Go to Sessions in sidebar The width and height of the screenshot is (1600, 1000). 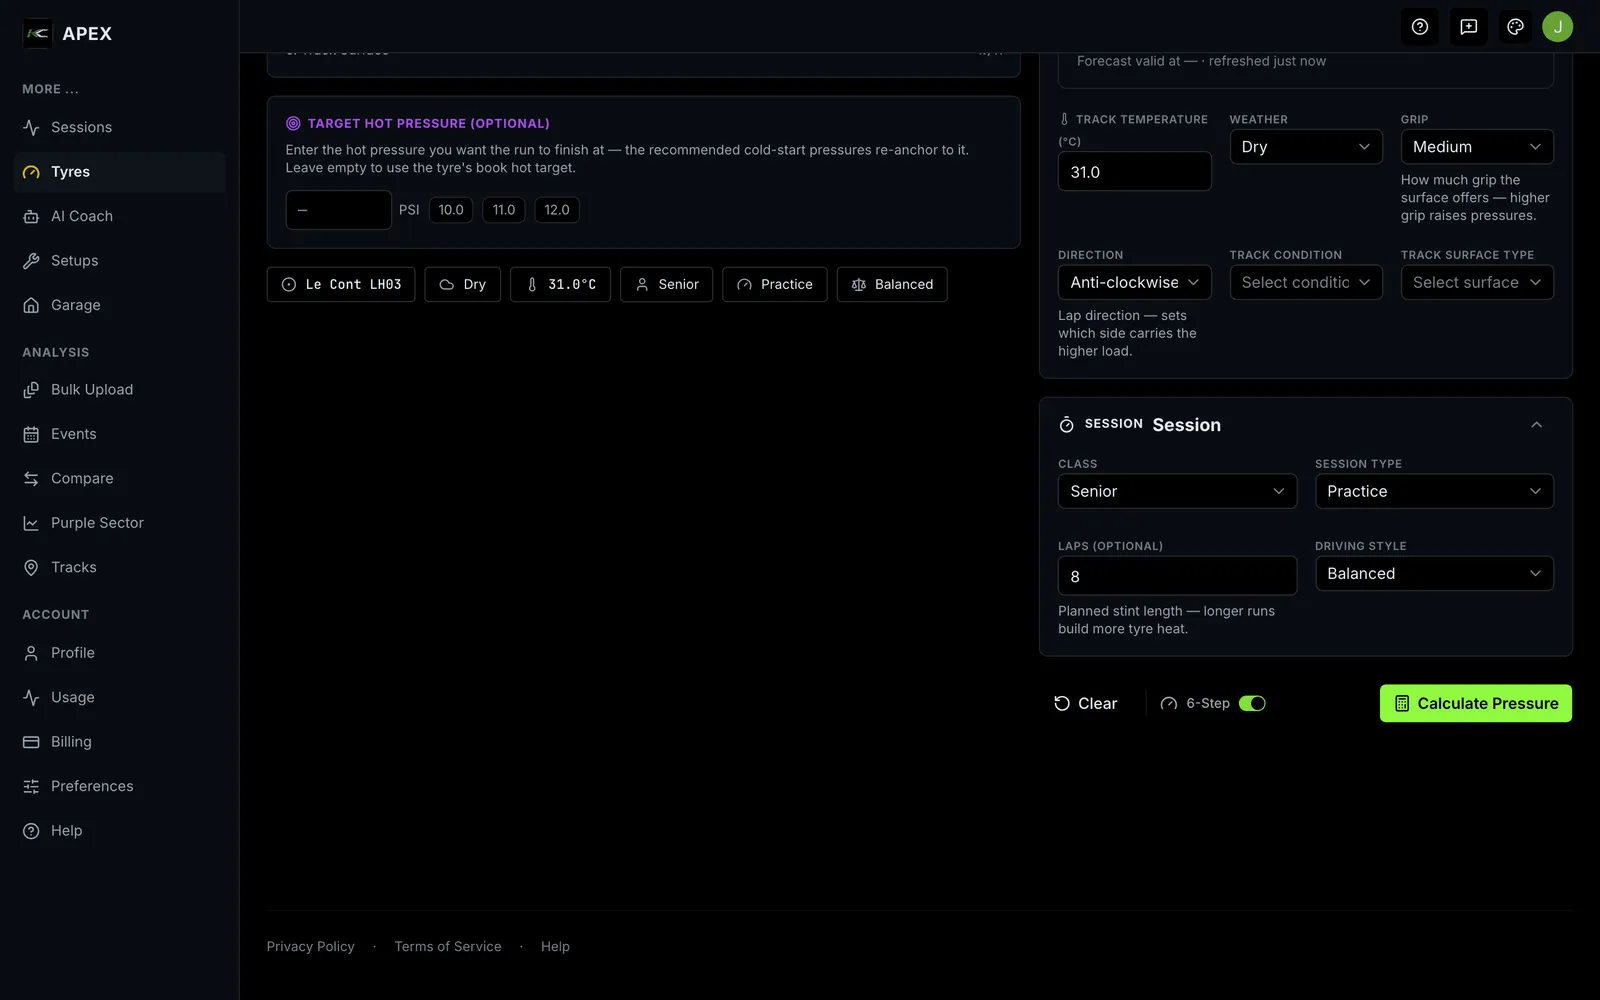120,127
